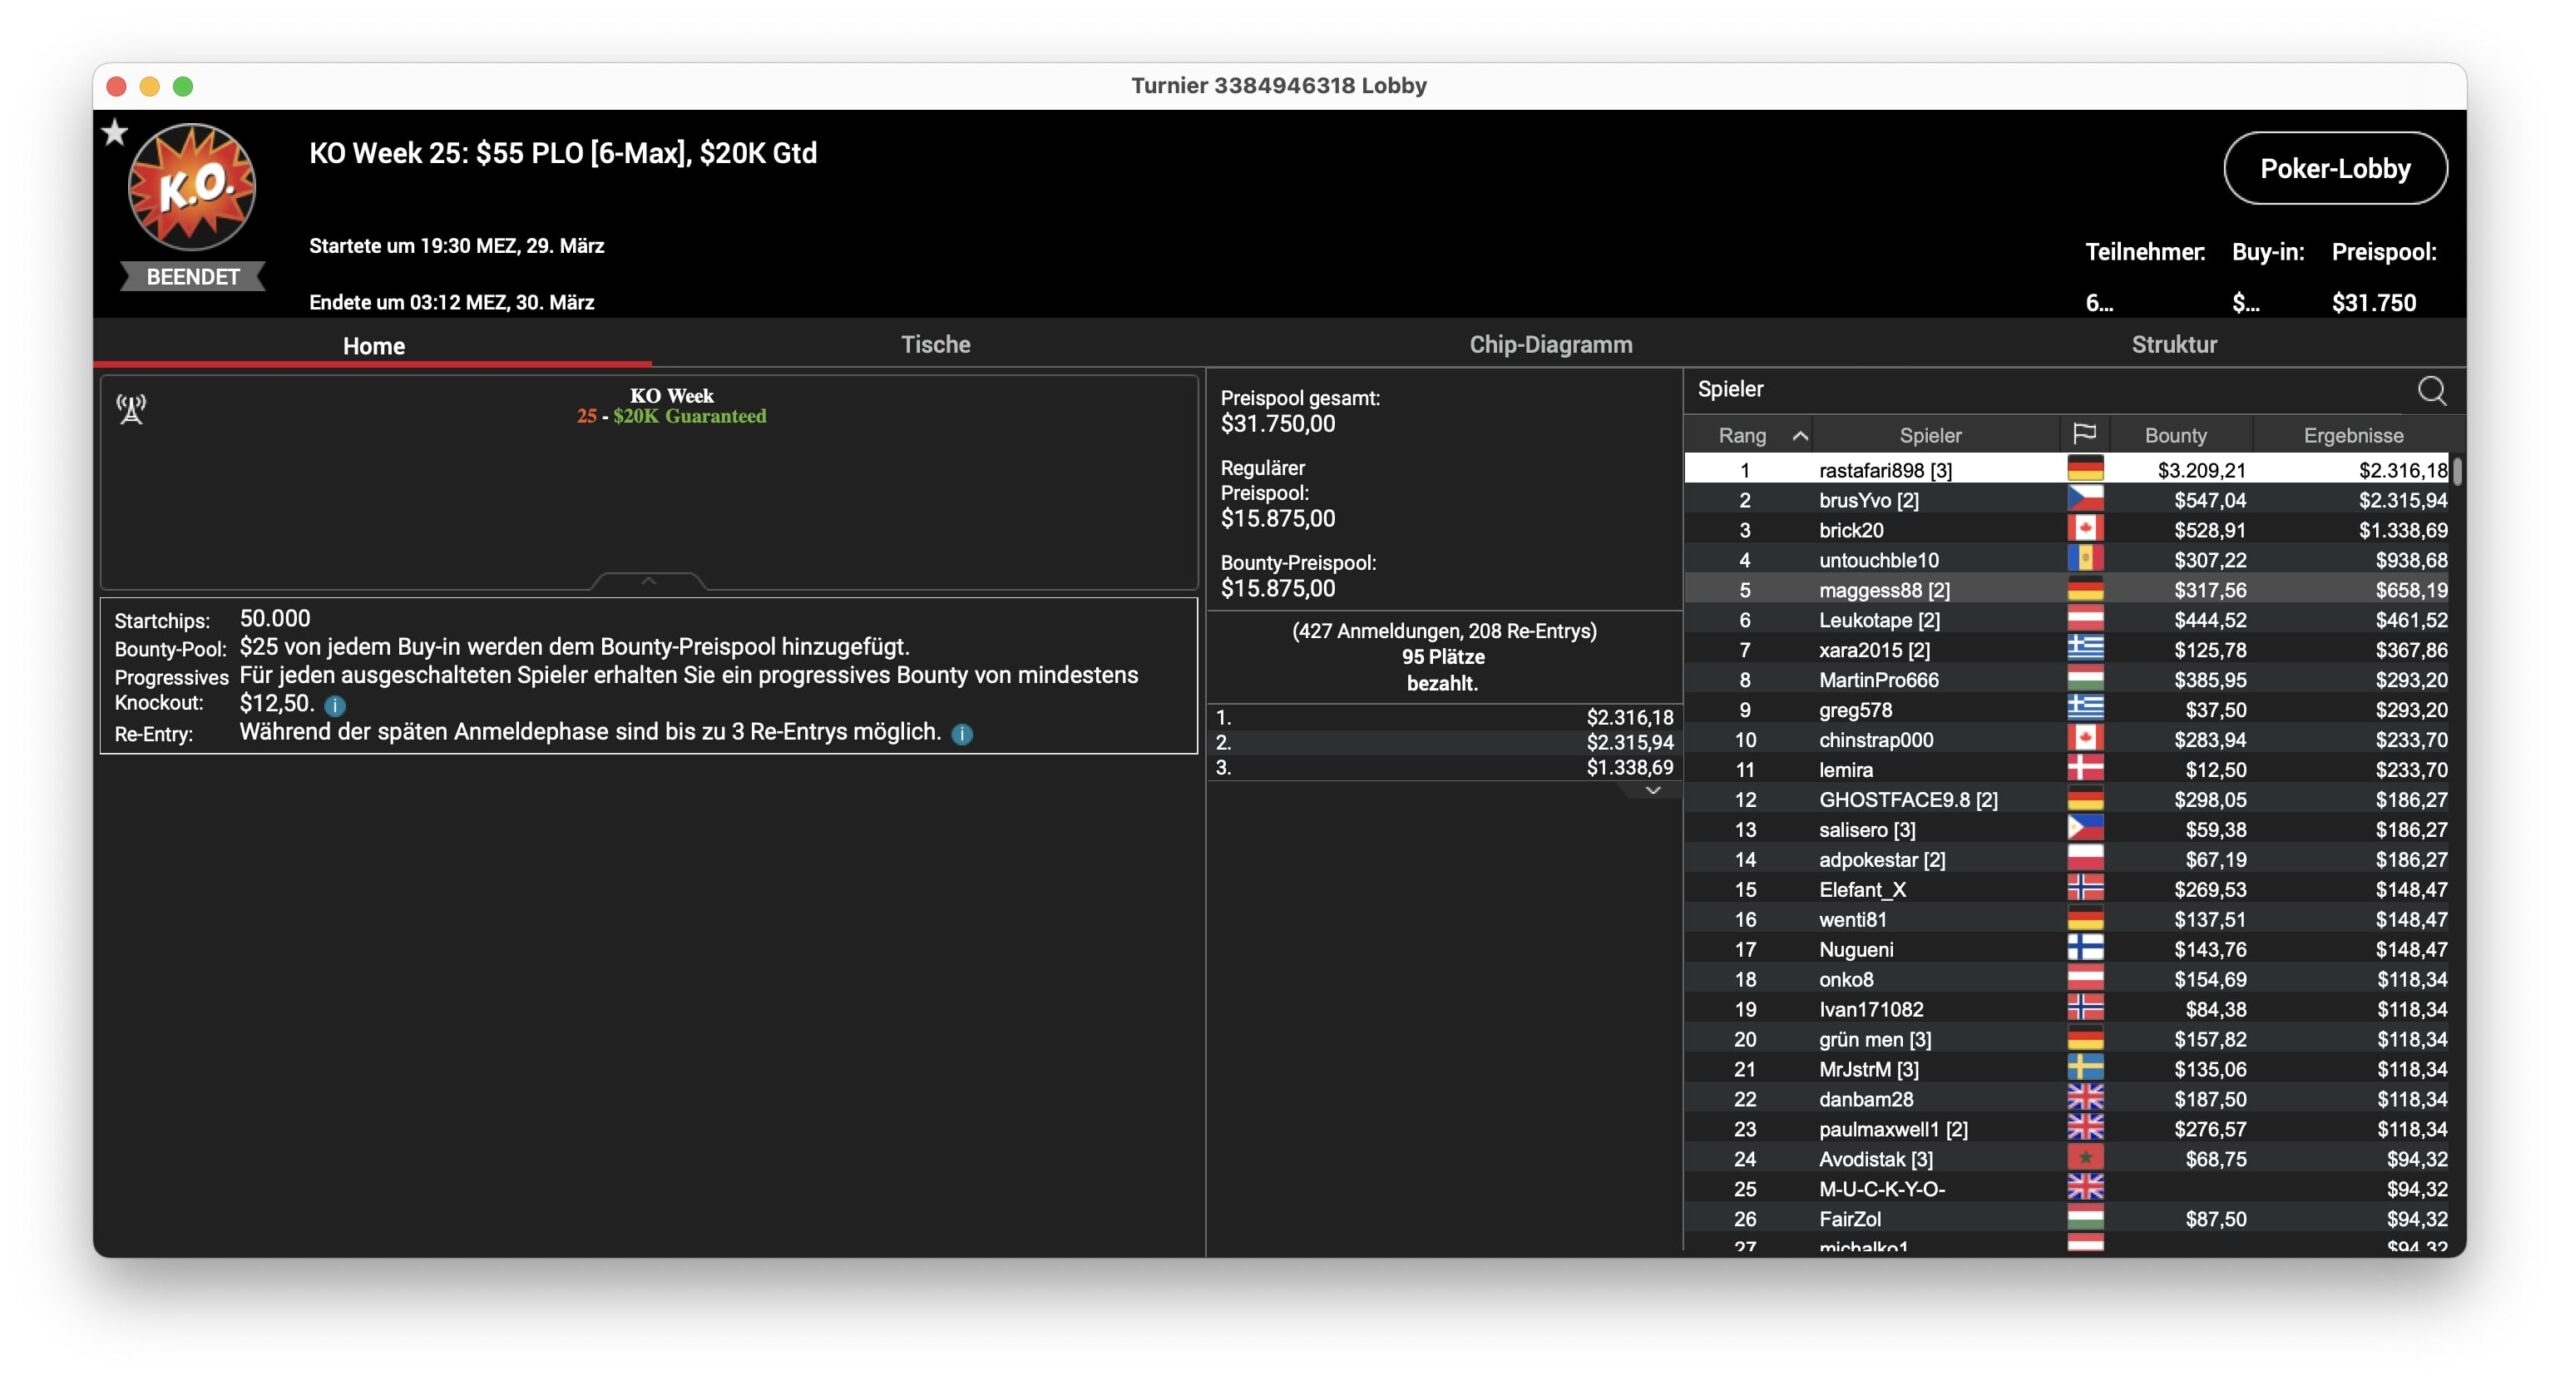Sort by the Bounty column header

(2175, 435)
